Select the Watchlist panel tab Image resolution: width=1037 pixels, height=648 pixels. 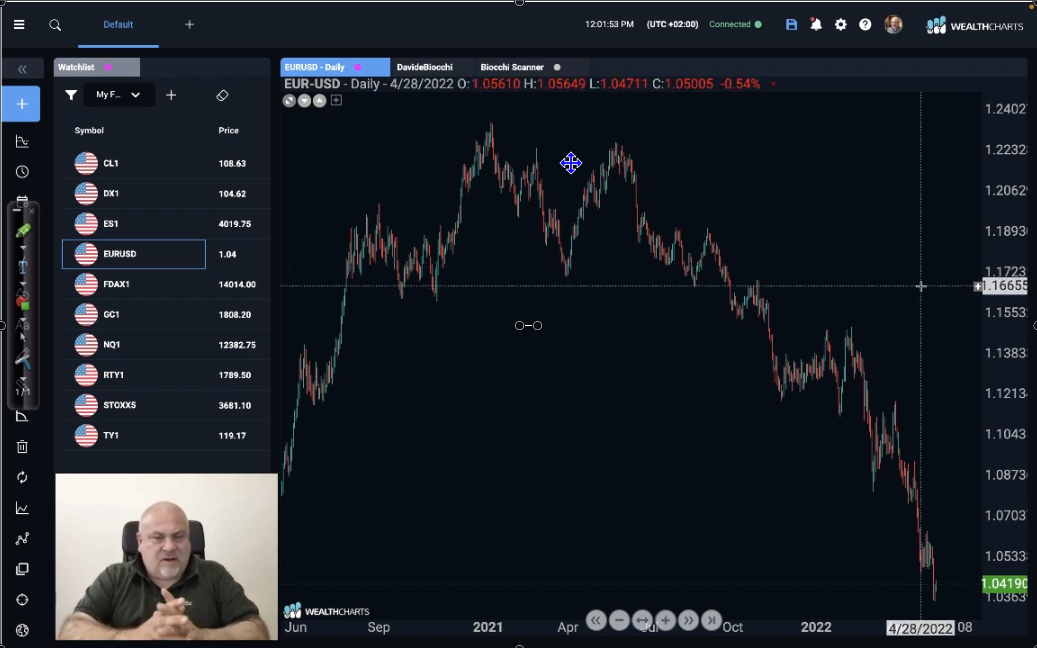(x=97, y=67)
